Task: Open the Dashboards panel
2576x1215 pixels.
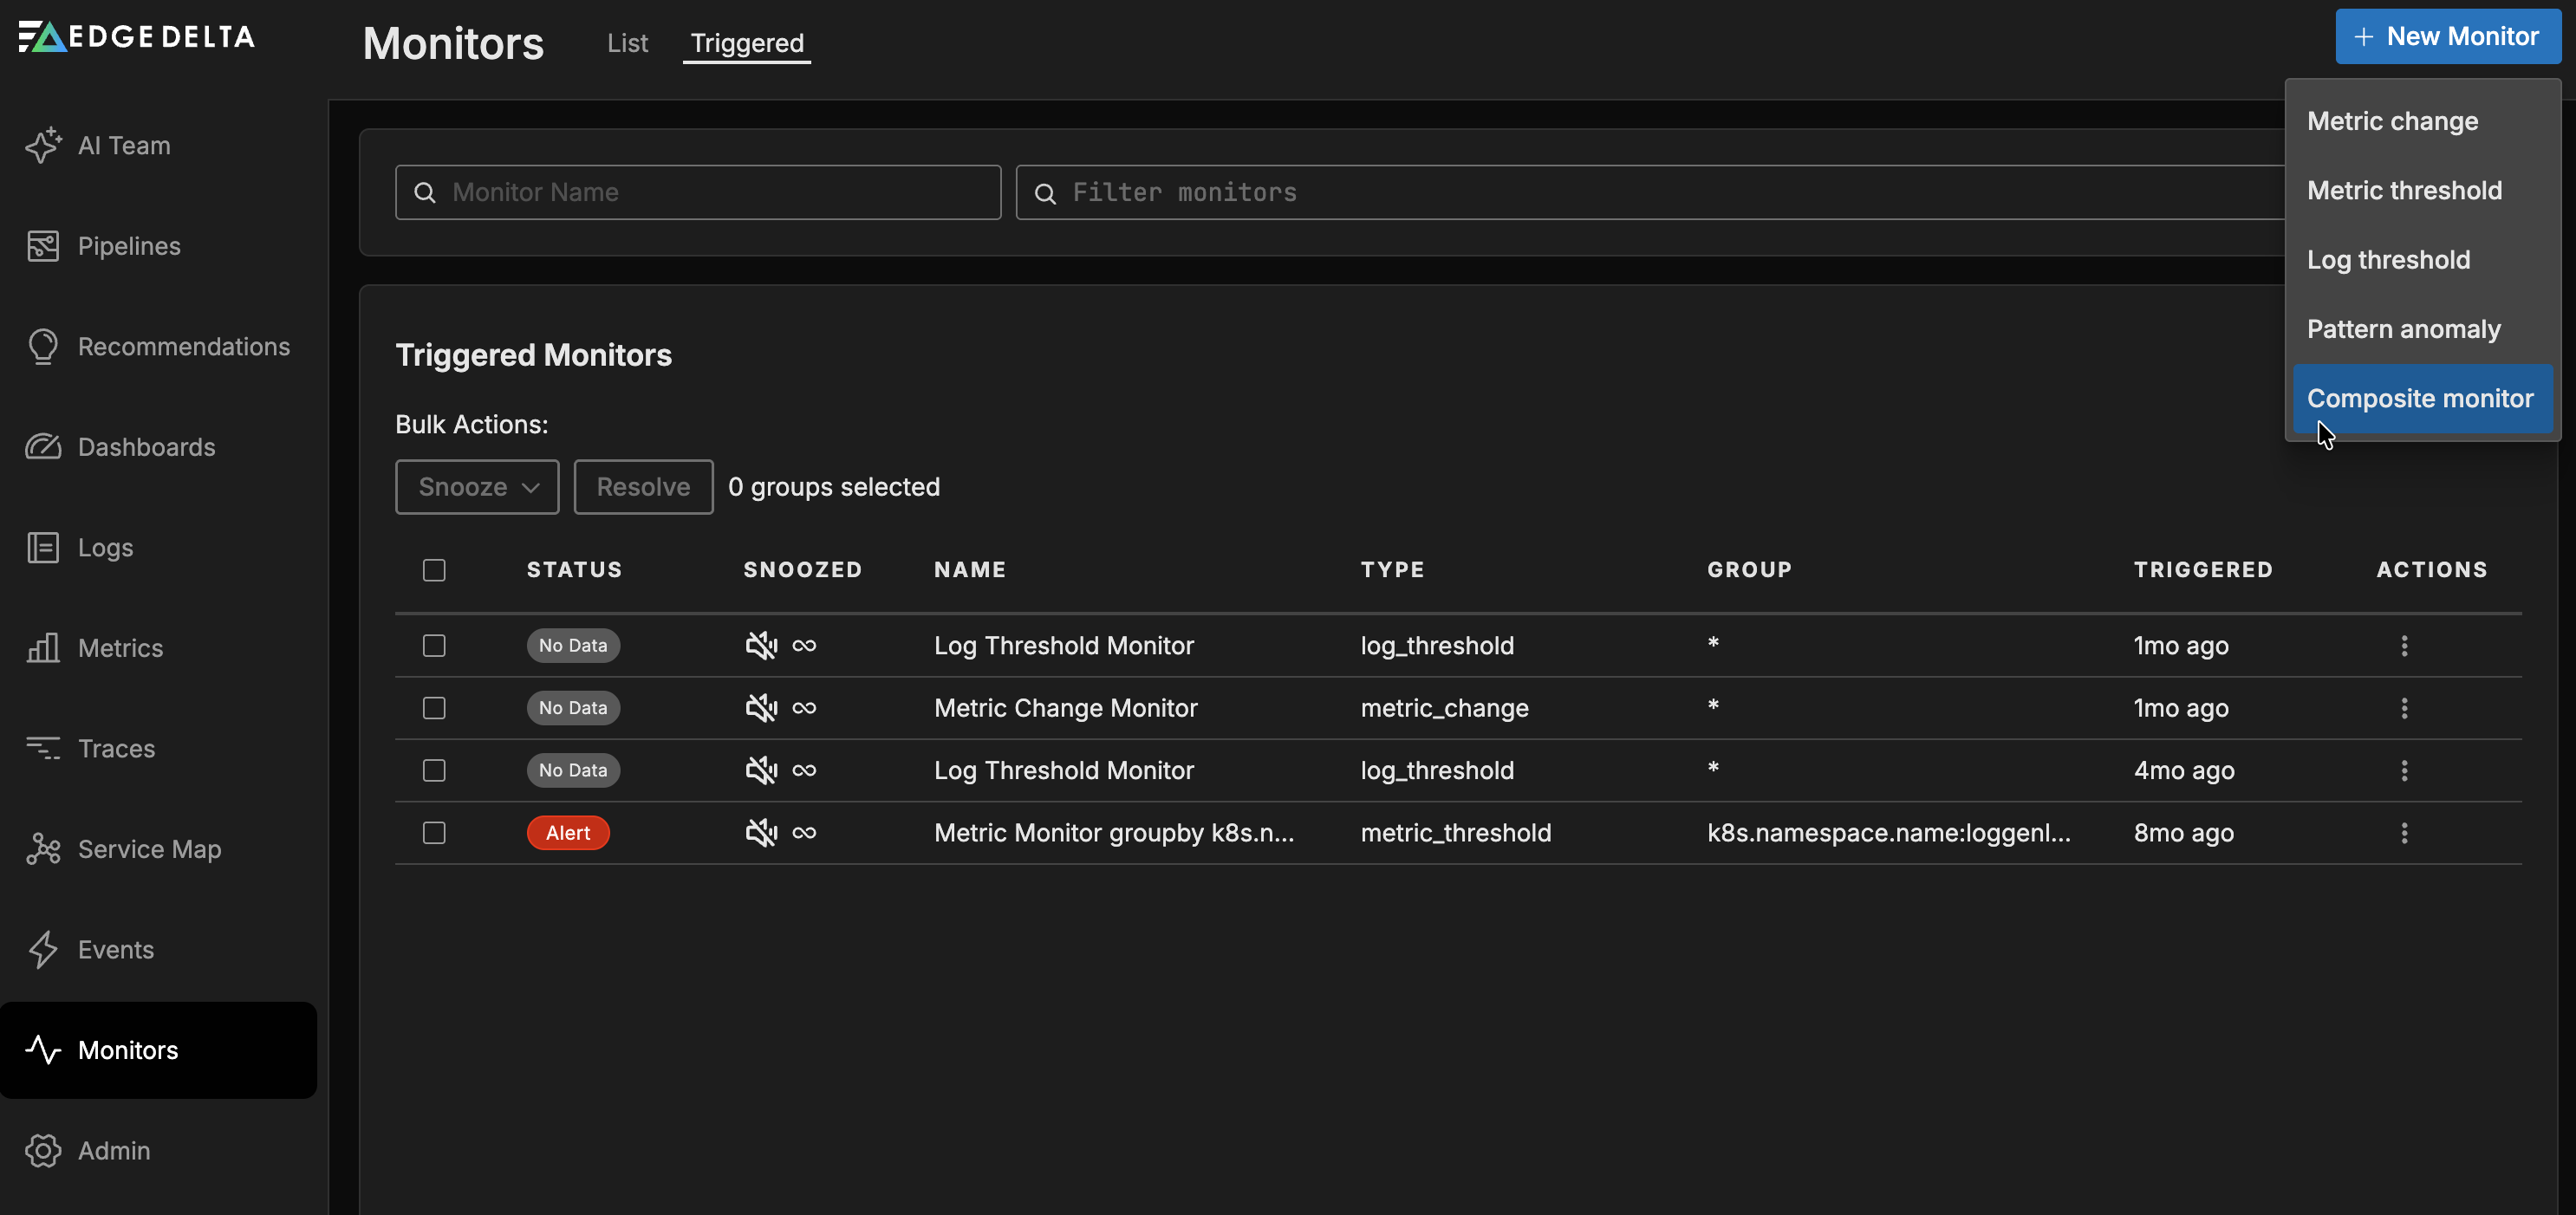Action: click(x=146, y=447)
